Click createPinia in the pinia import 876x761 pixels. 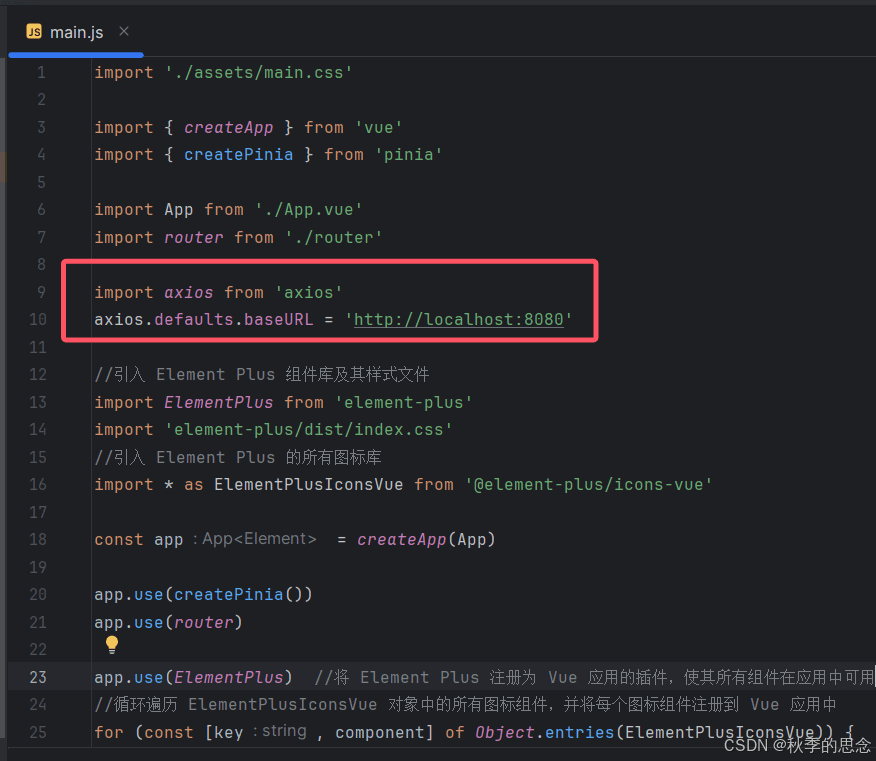(x=239, y=155)
